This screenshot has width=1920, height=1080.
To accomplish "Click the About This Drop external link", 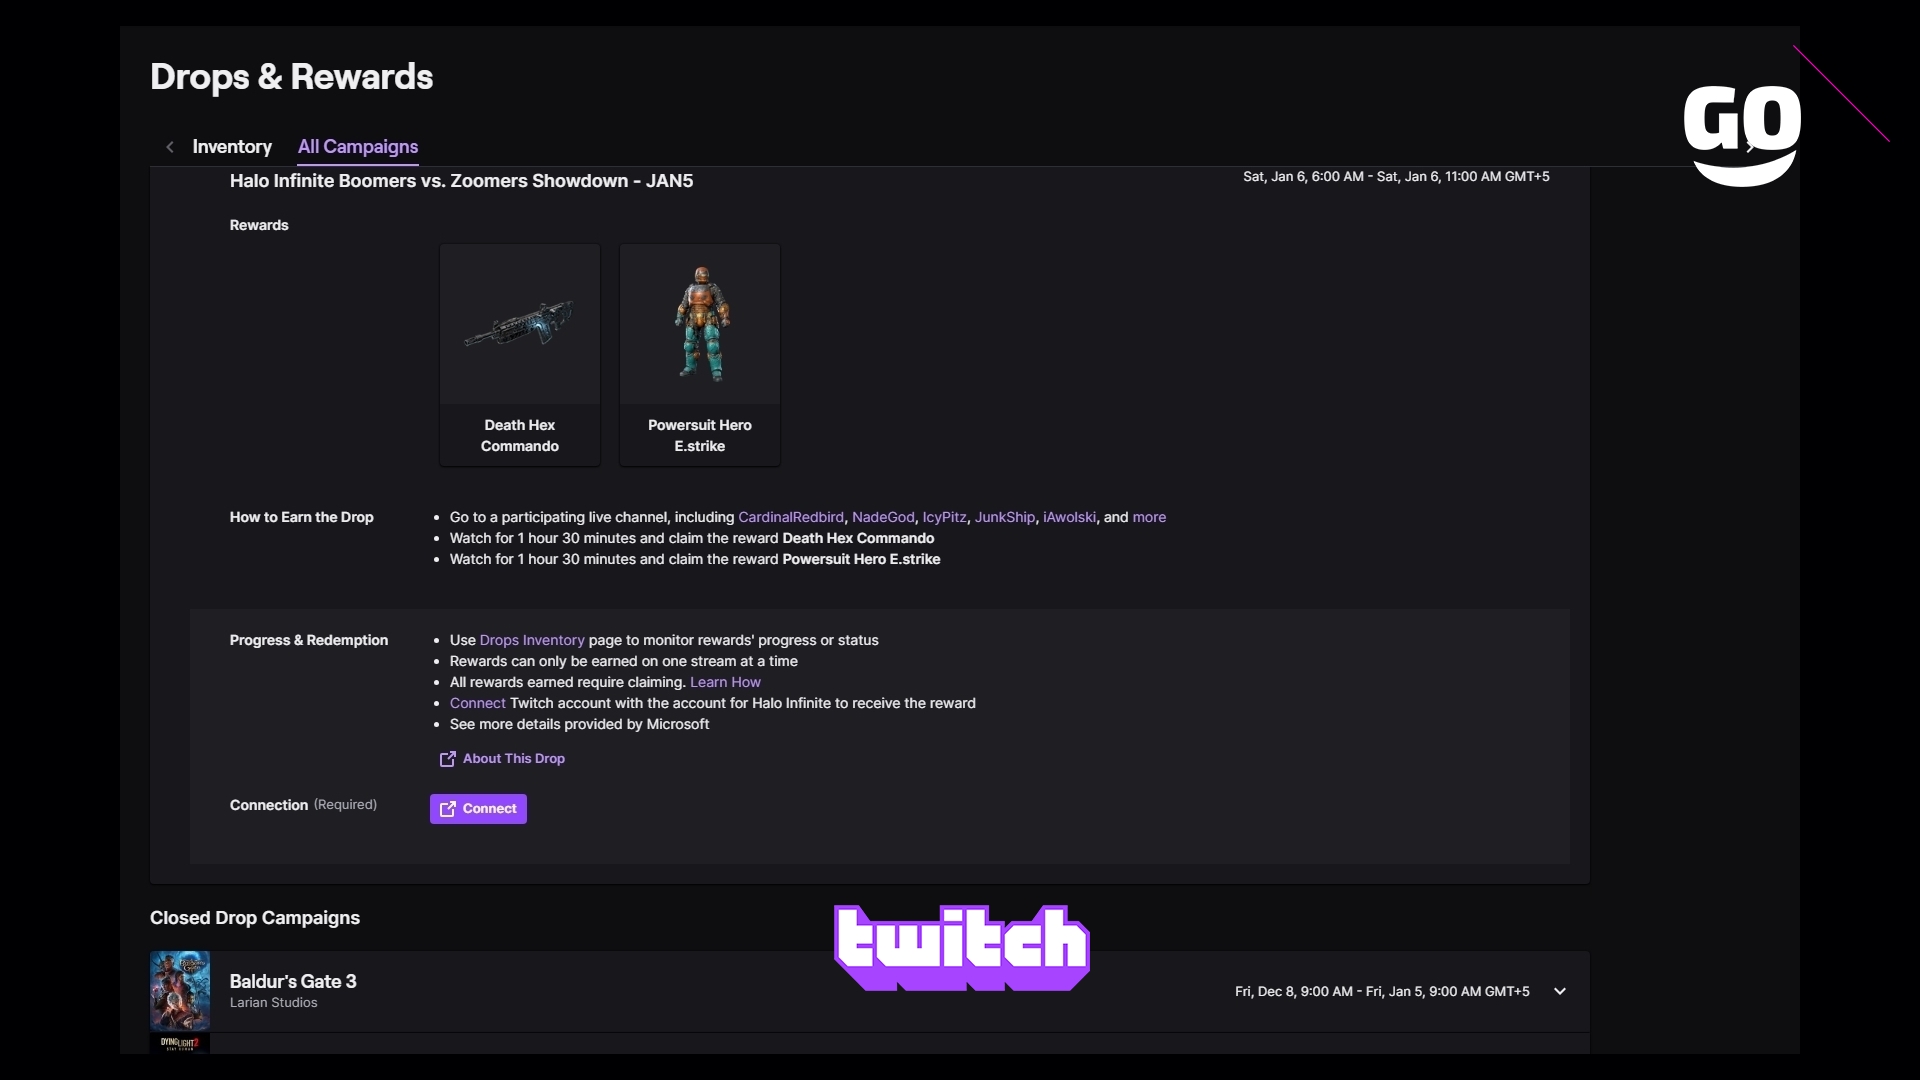I will coord(501,758).
